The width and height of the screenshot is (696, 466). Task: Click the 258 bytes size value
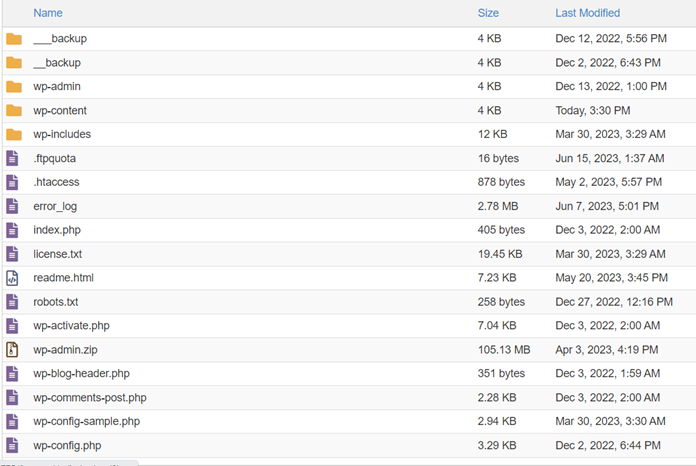[x=501, y=302]
